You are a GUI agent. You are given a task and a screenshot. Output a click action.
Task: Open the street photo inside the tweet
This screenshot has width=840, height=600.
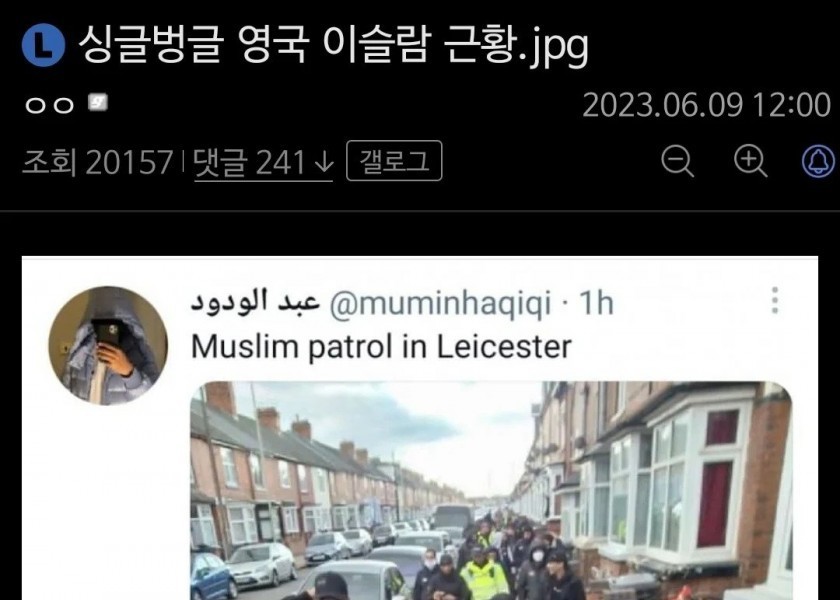pyautogui.click(x=491, y=490)
